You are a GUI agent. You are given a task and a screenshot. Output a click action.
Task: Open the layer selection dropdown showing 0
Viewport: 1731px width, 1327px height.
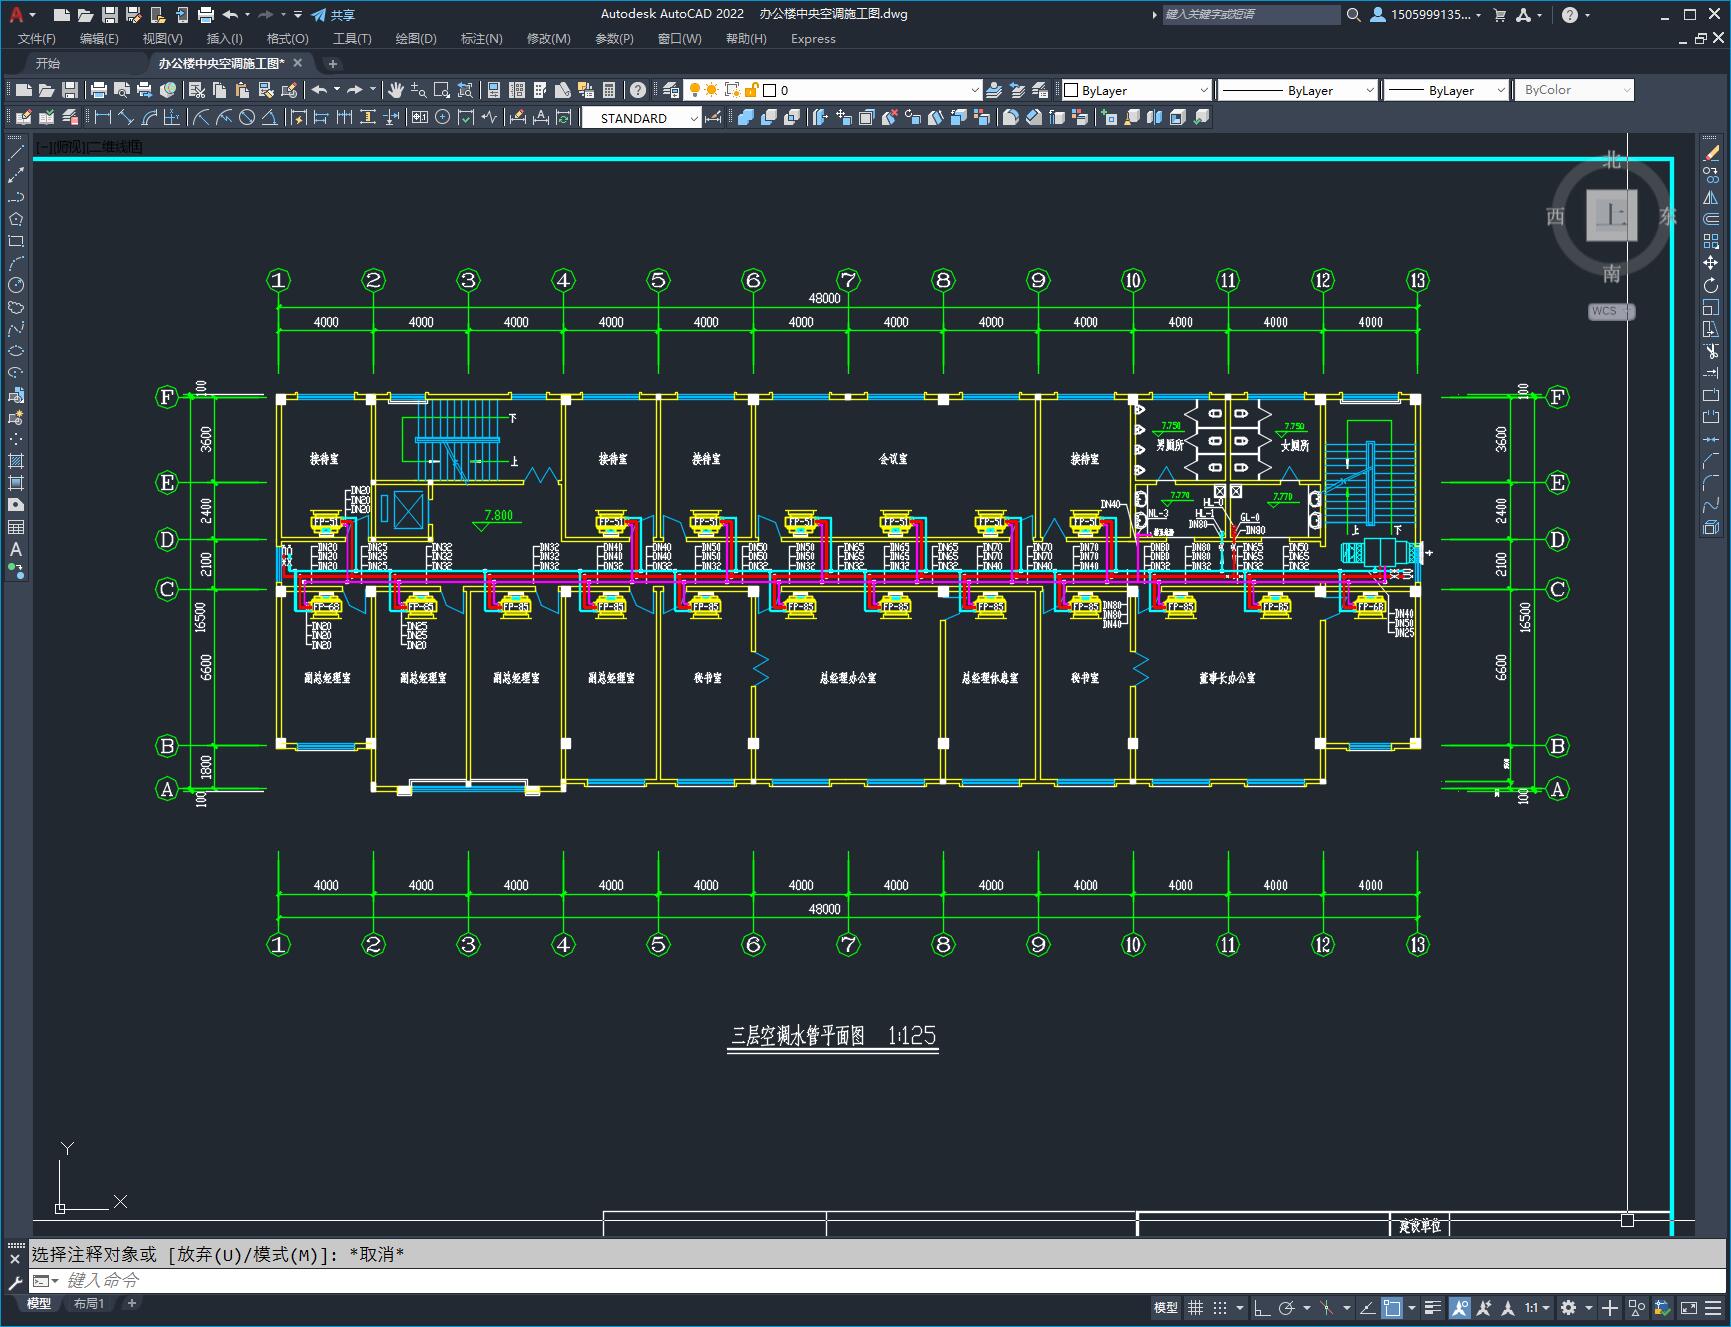click(x=833, y=90)
